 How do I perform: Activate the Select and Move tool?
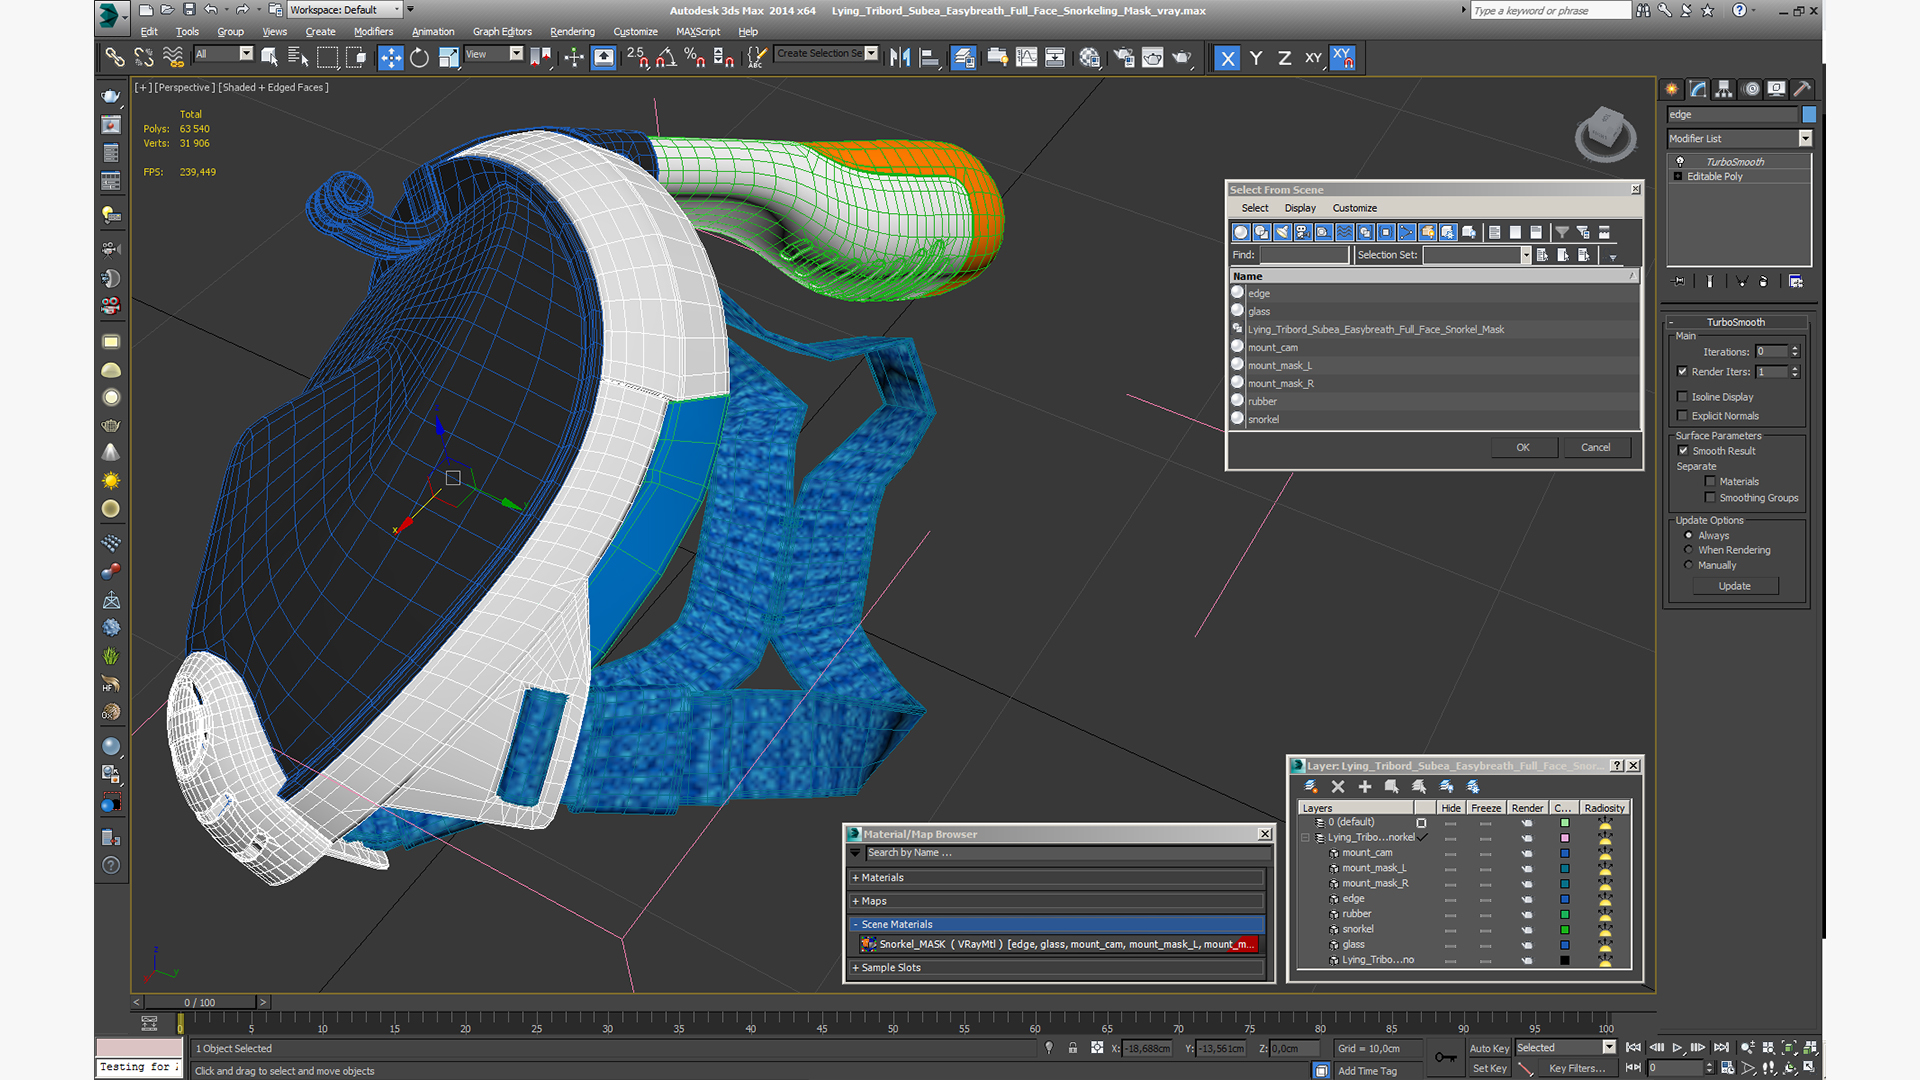391,58
